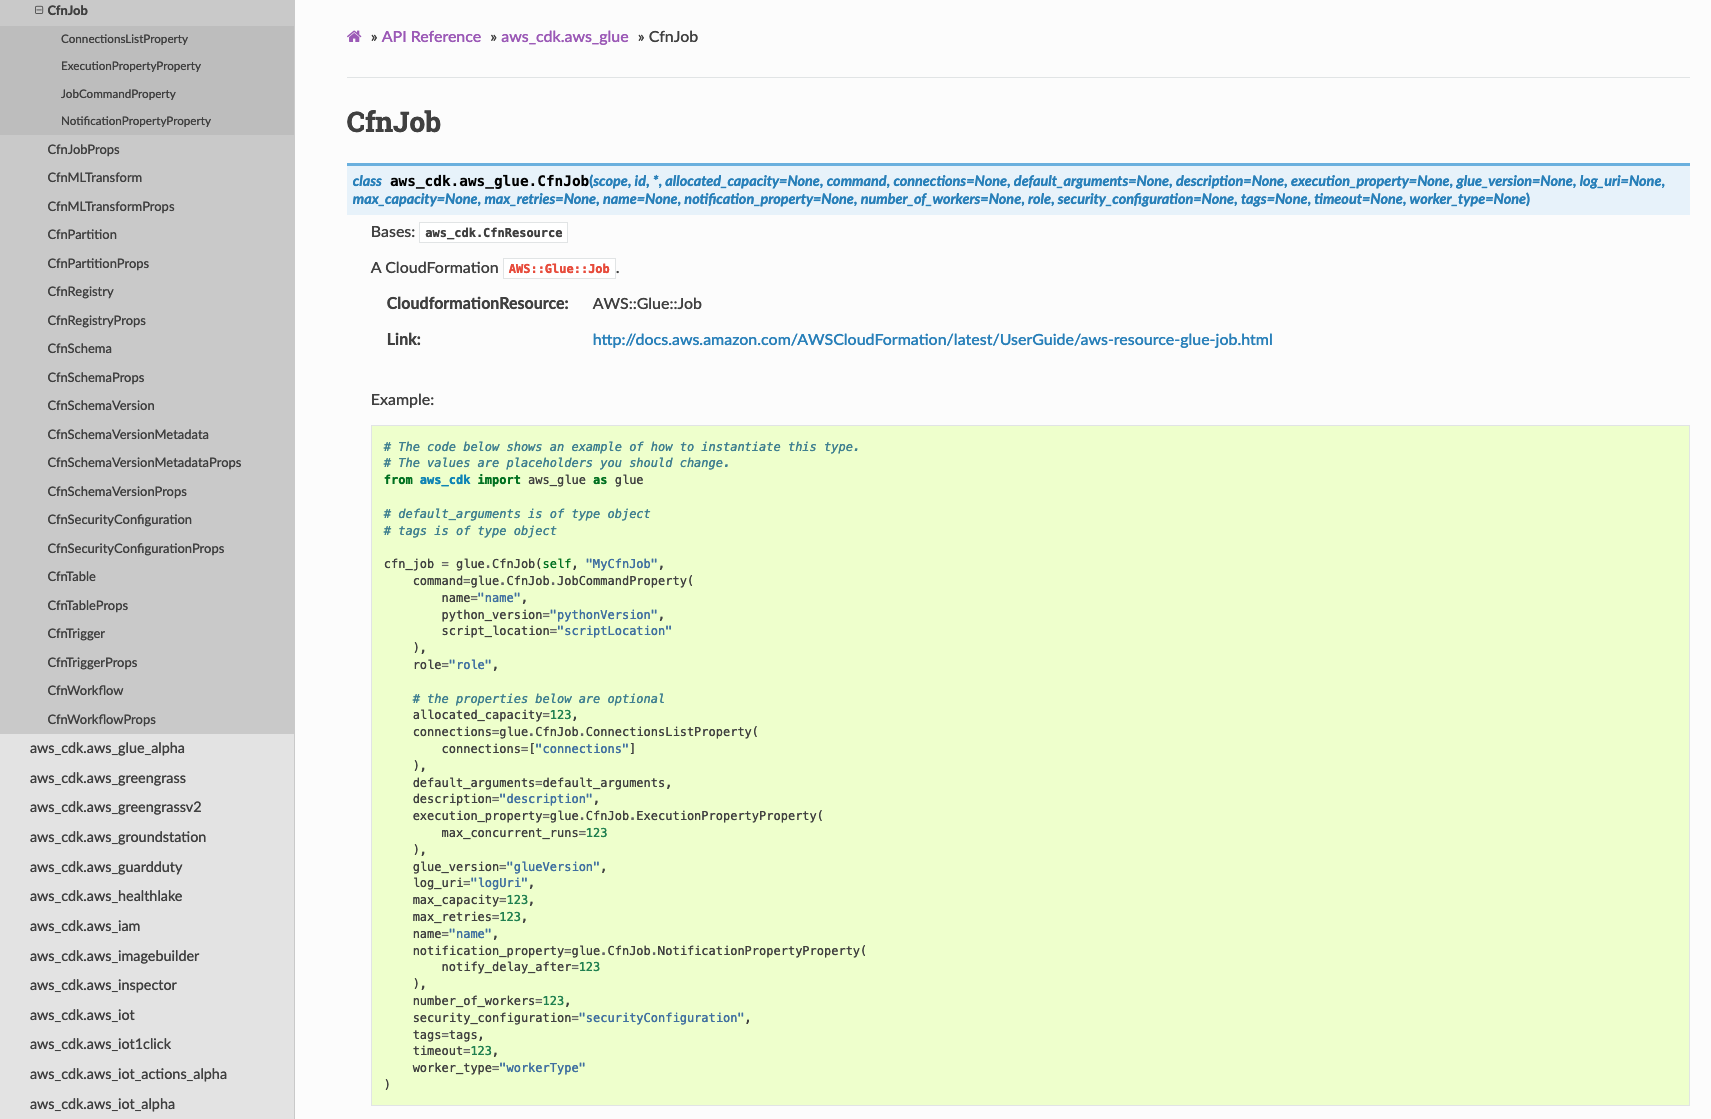
Task: Click the 'Example:' label above the code
Action: coord(403,400)
